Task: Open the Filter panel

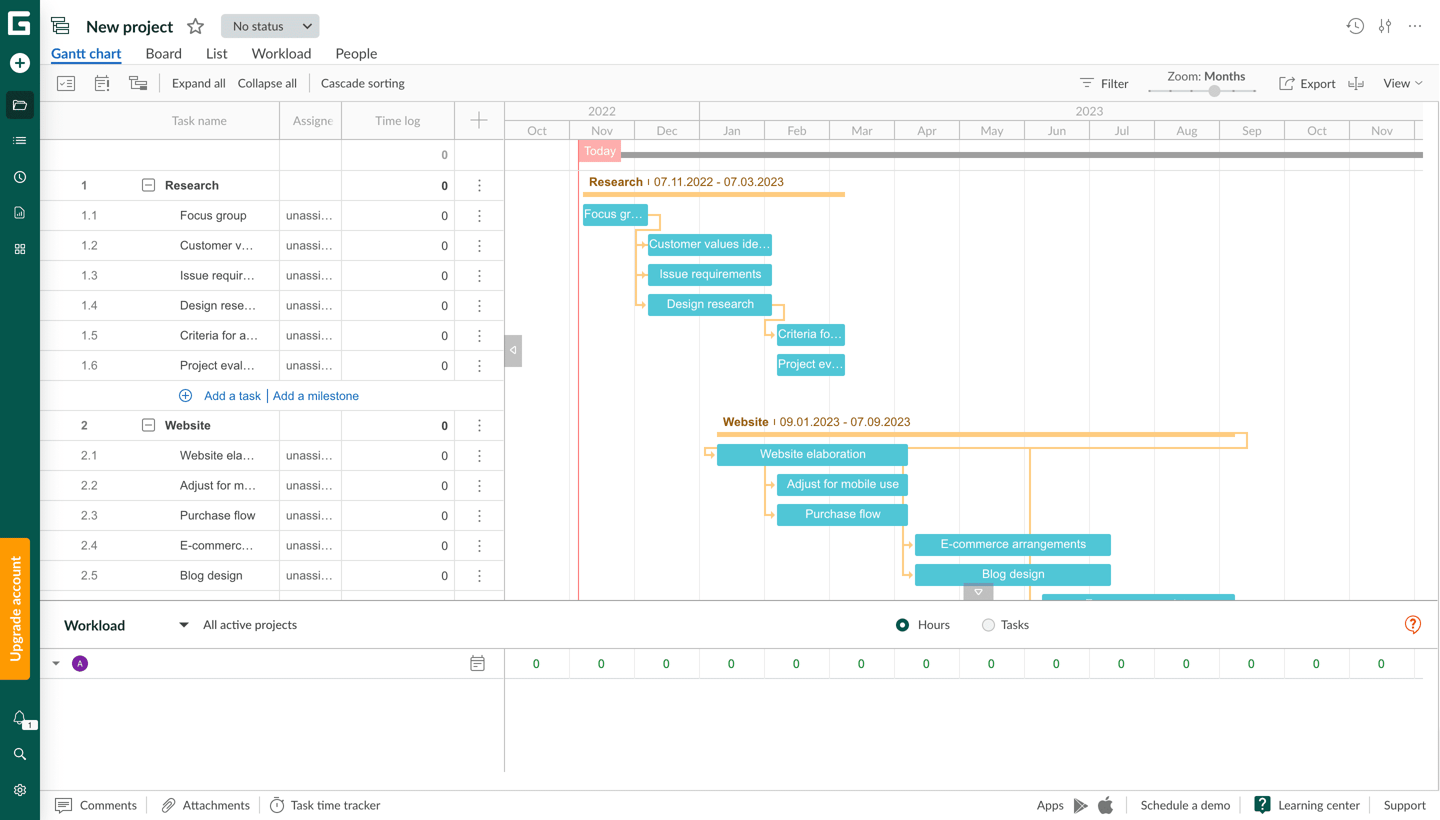Action: (x=1103, y=83)
